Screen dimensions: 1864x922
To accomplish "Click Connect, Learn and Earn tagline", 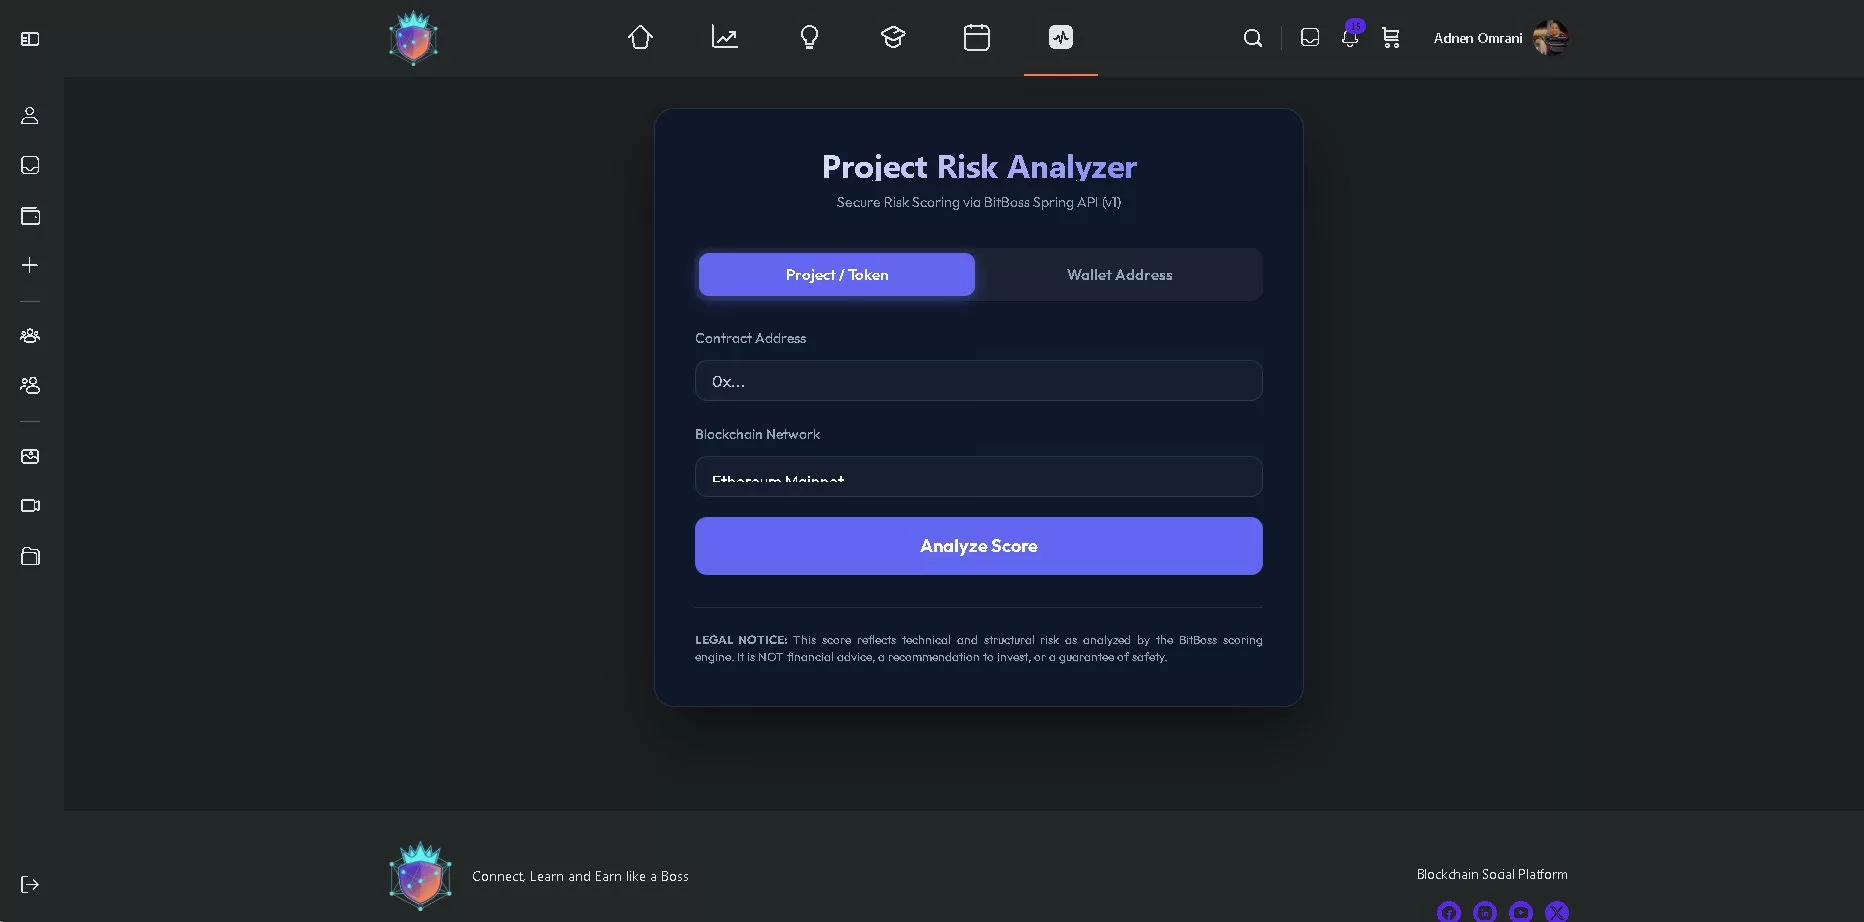I will (x=580, y=876).
